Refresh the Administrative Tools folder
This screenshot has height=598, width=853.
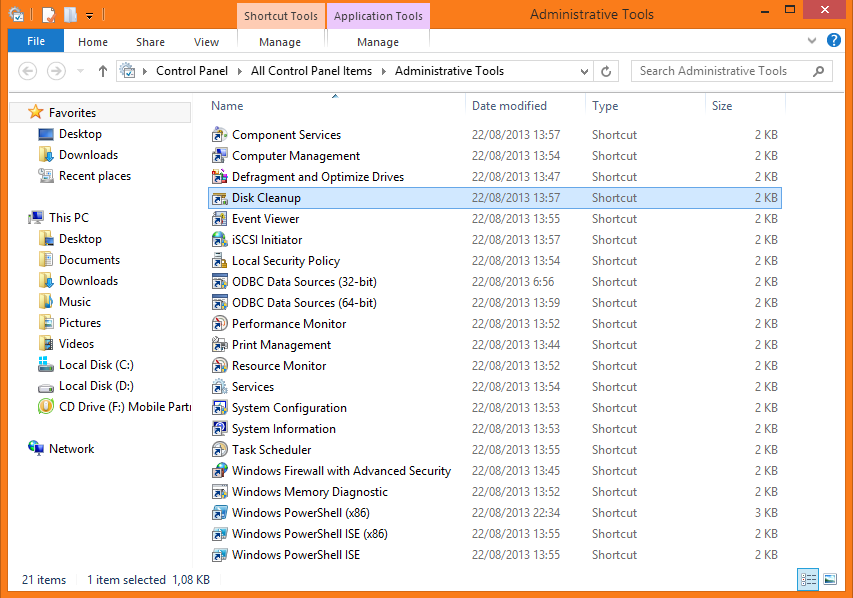coord(605,71)
